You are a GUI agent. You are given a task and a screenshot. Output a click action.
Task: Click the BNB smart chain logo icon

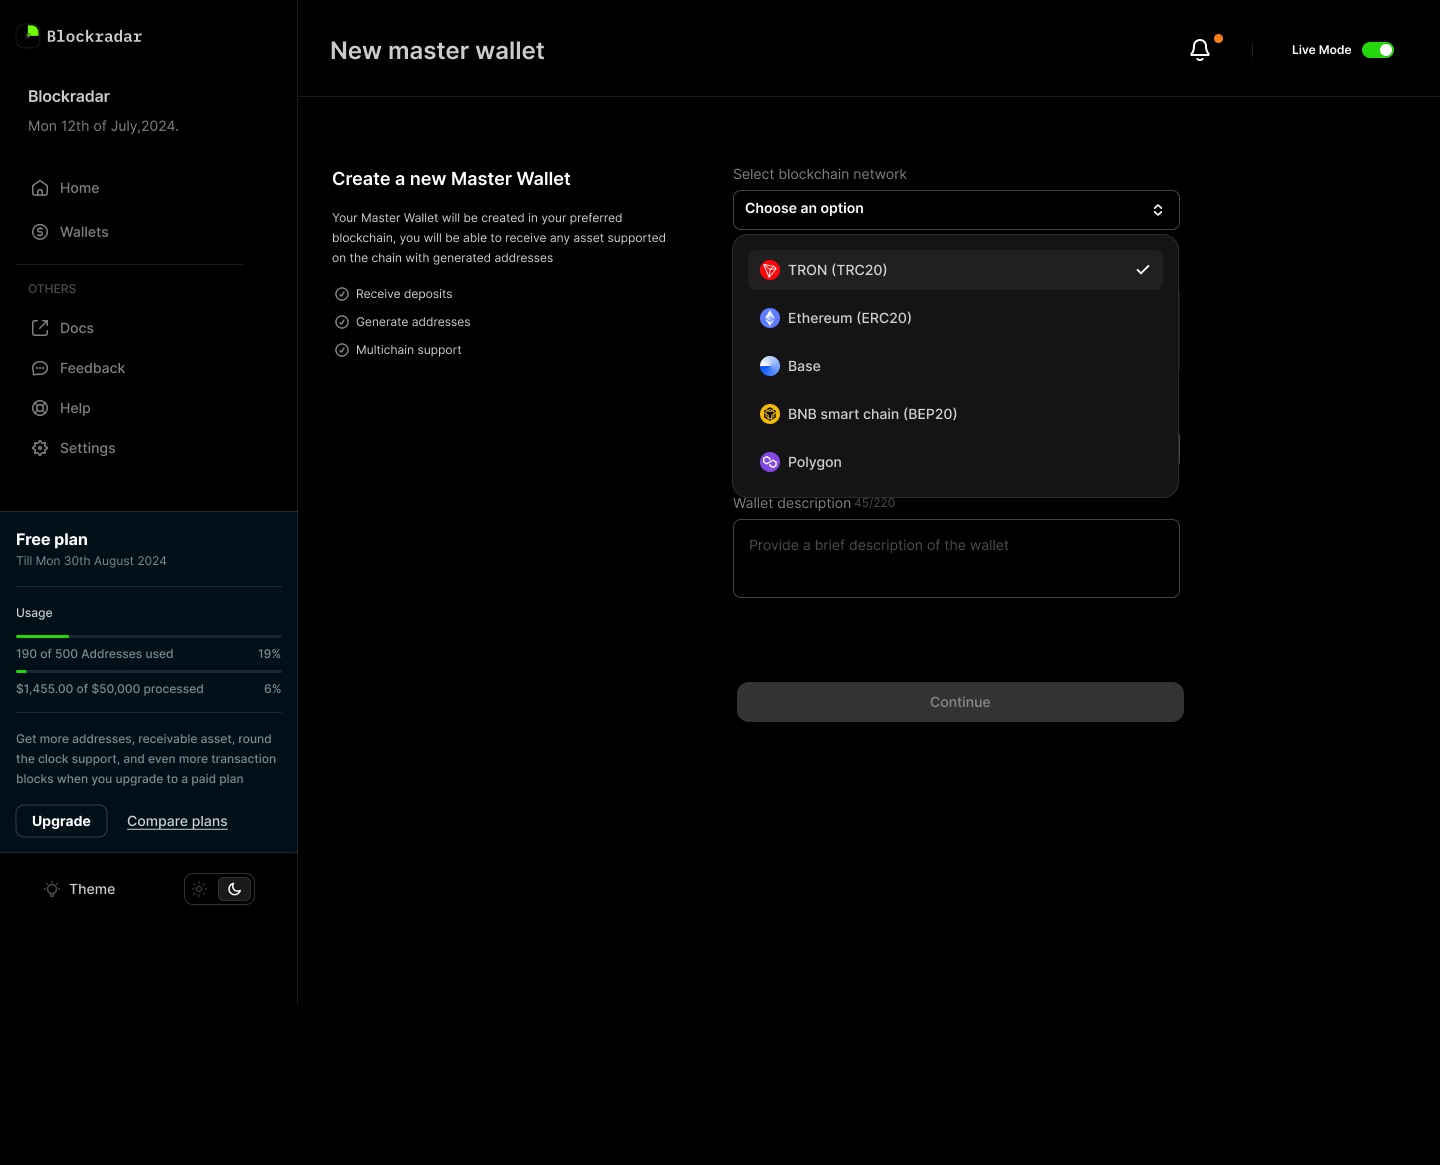(x=770, y=414)
